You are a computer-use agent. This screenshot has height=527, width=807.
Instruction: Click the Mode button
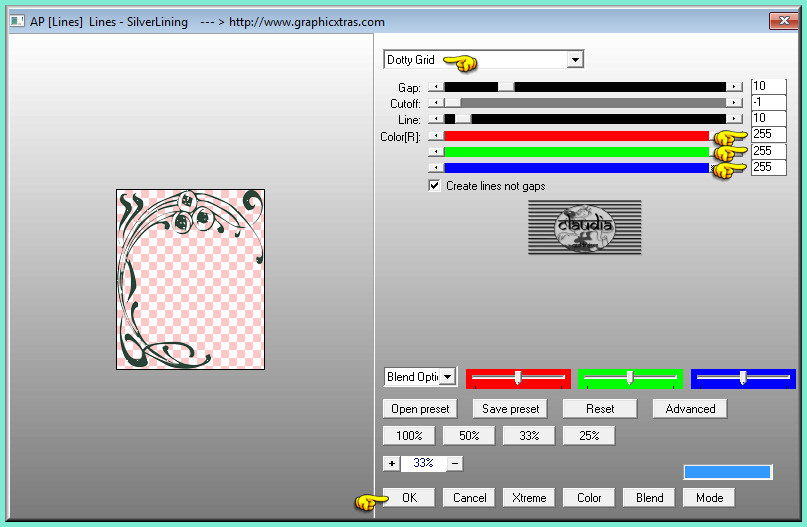pyautogui.click(x=709, y=498)
